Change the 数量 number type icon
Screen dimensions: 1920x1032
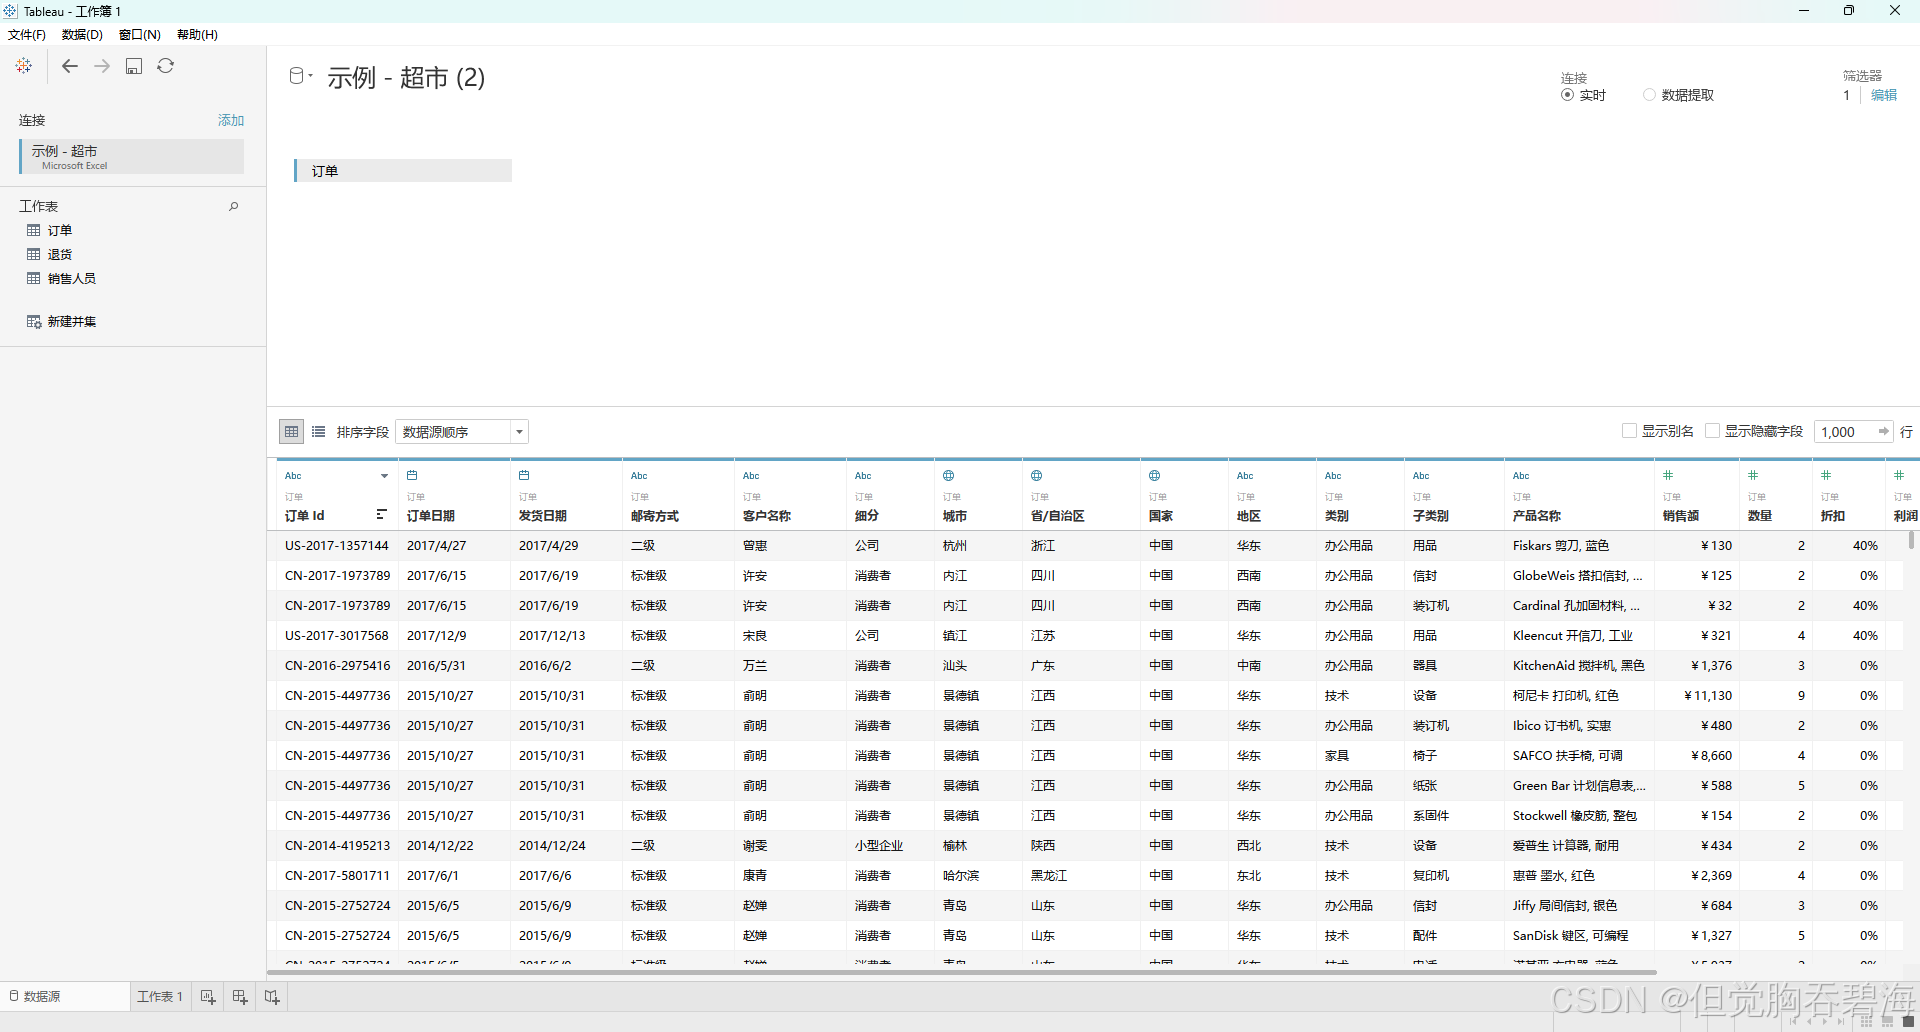coord(1753,476)
